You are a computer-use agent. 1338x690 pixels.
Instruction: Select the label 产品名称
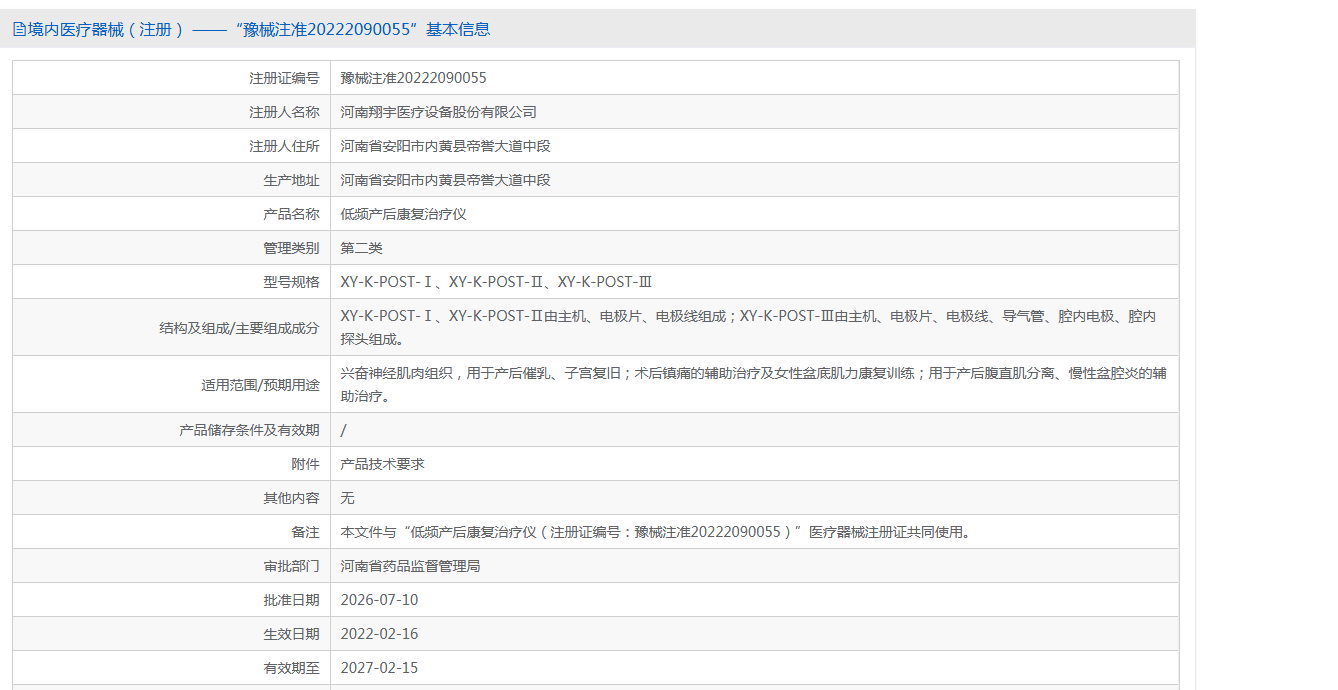tap(291, 214)
